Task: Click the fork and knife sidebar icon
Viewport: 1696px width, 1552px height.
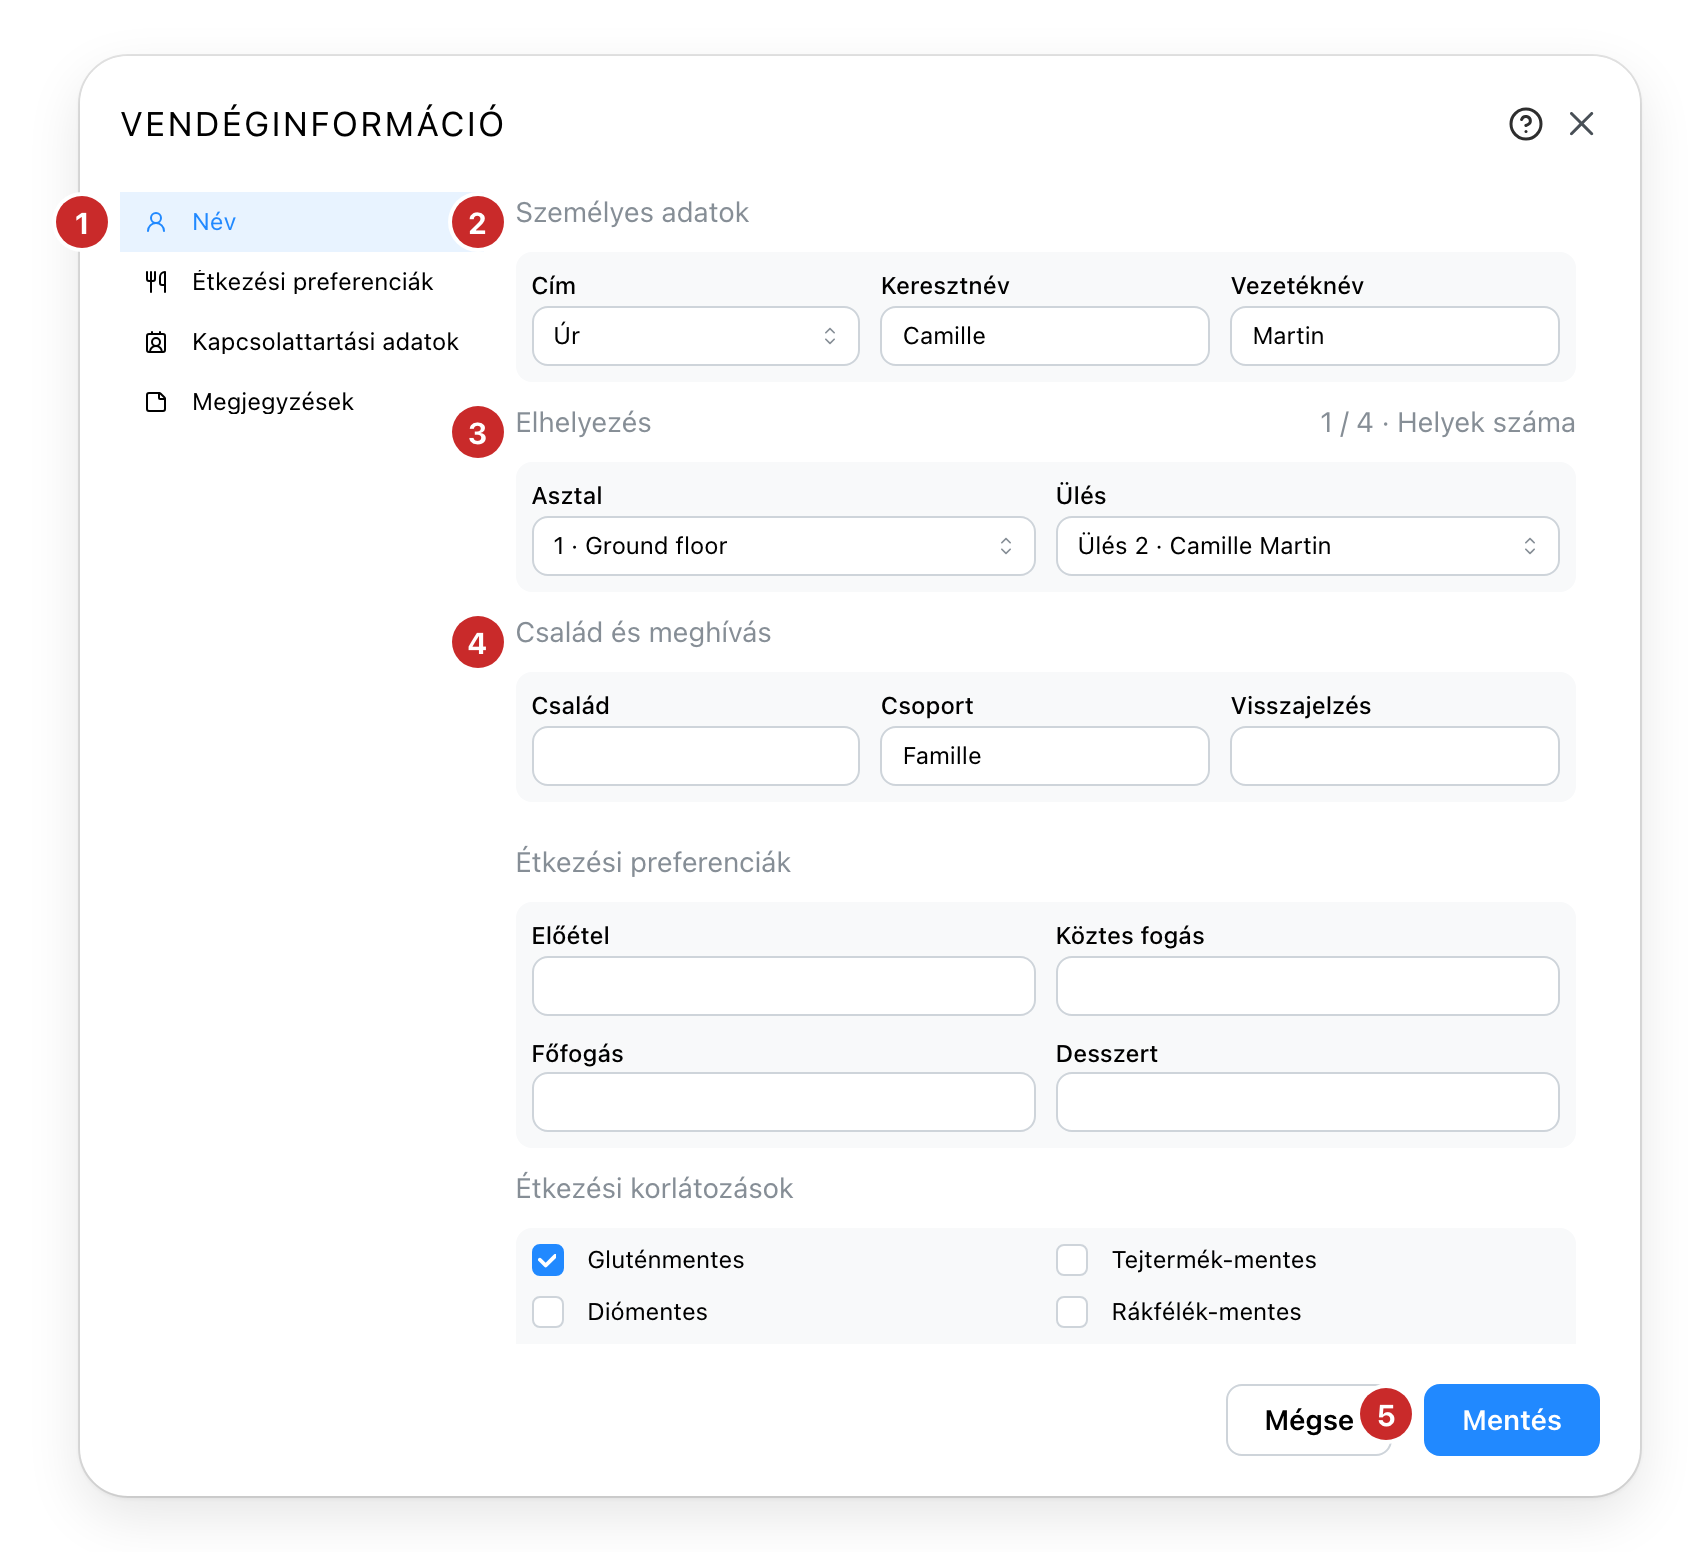Action: [x=156, y=282]
